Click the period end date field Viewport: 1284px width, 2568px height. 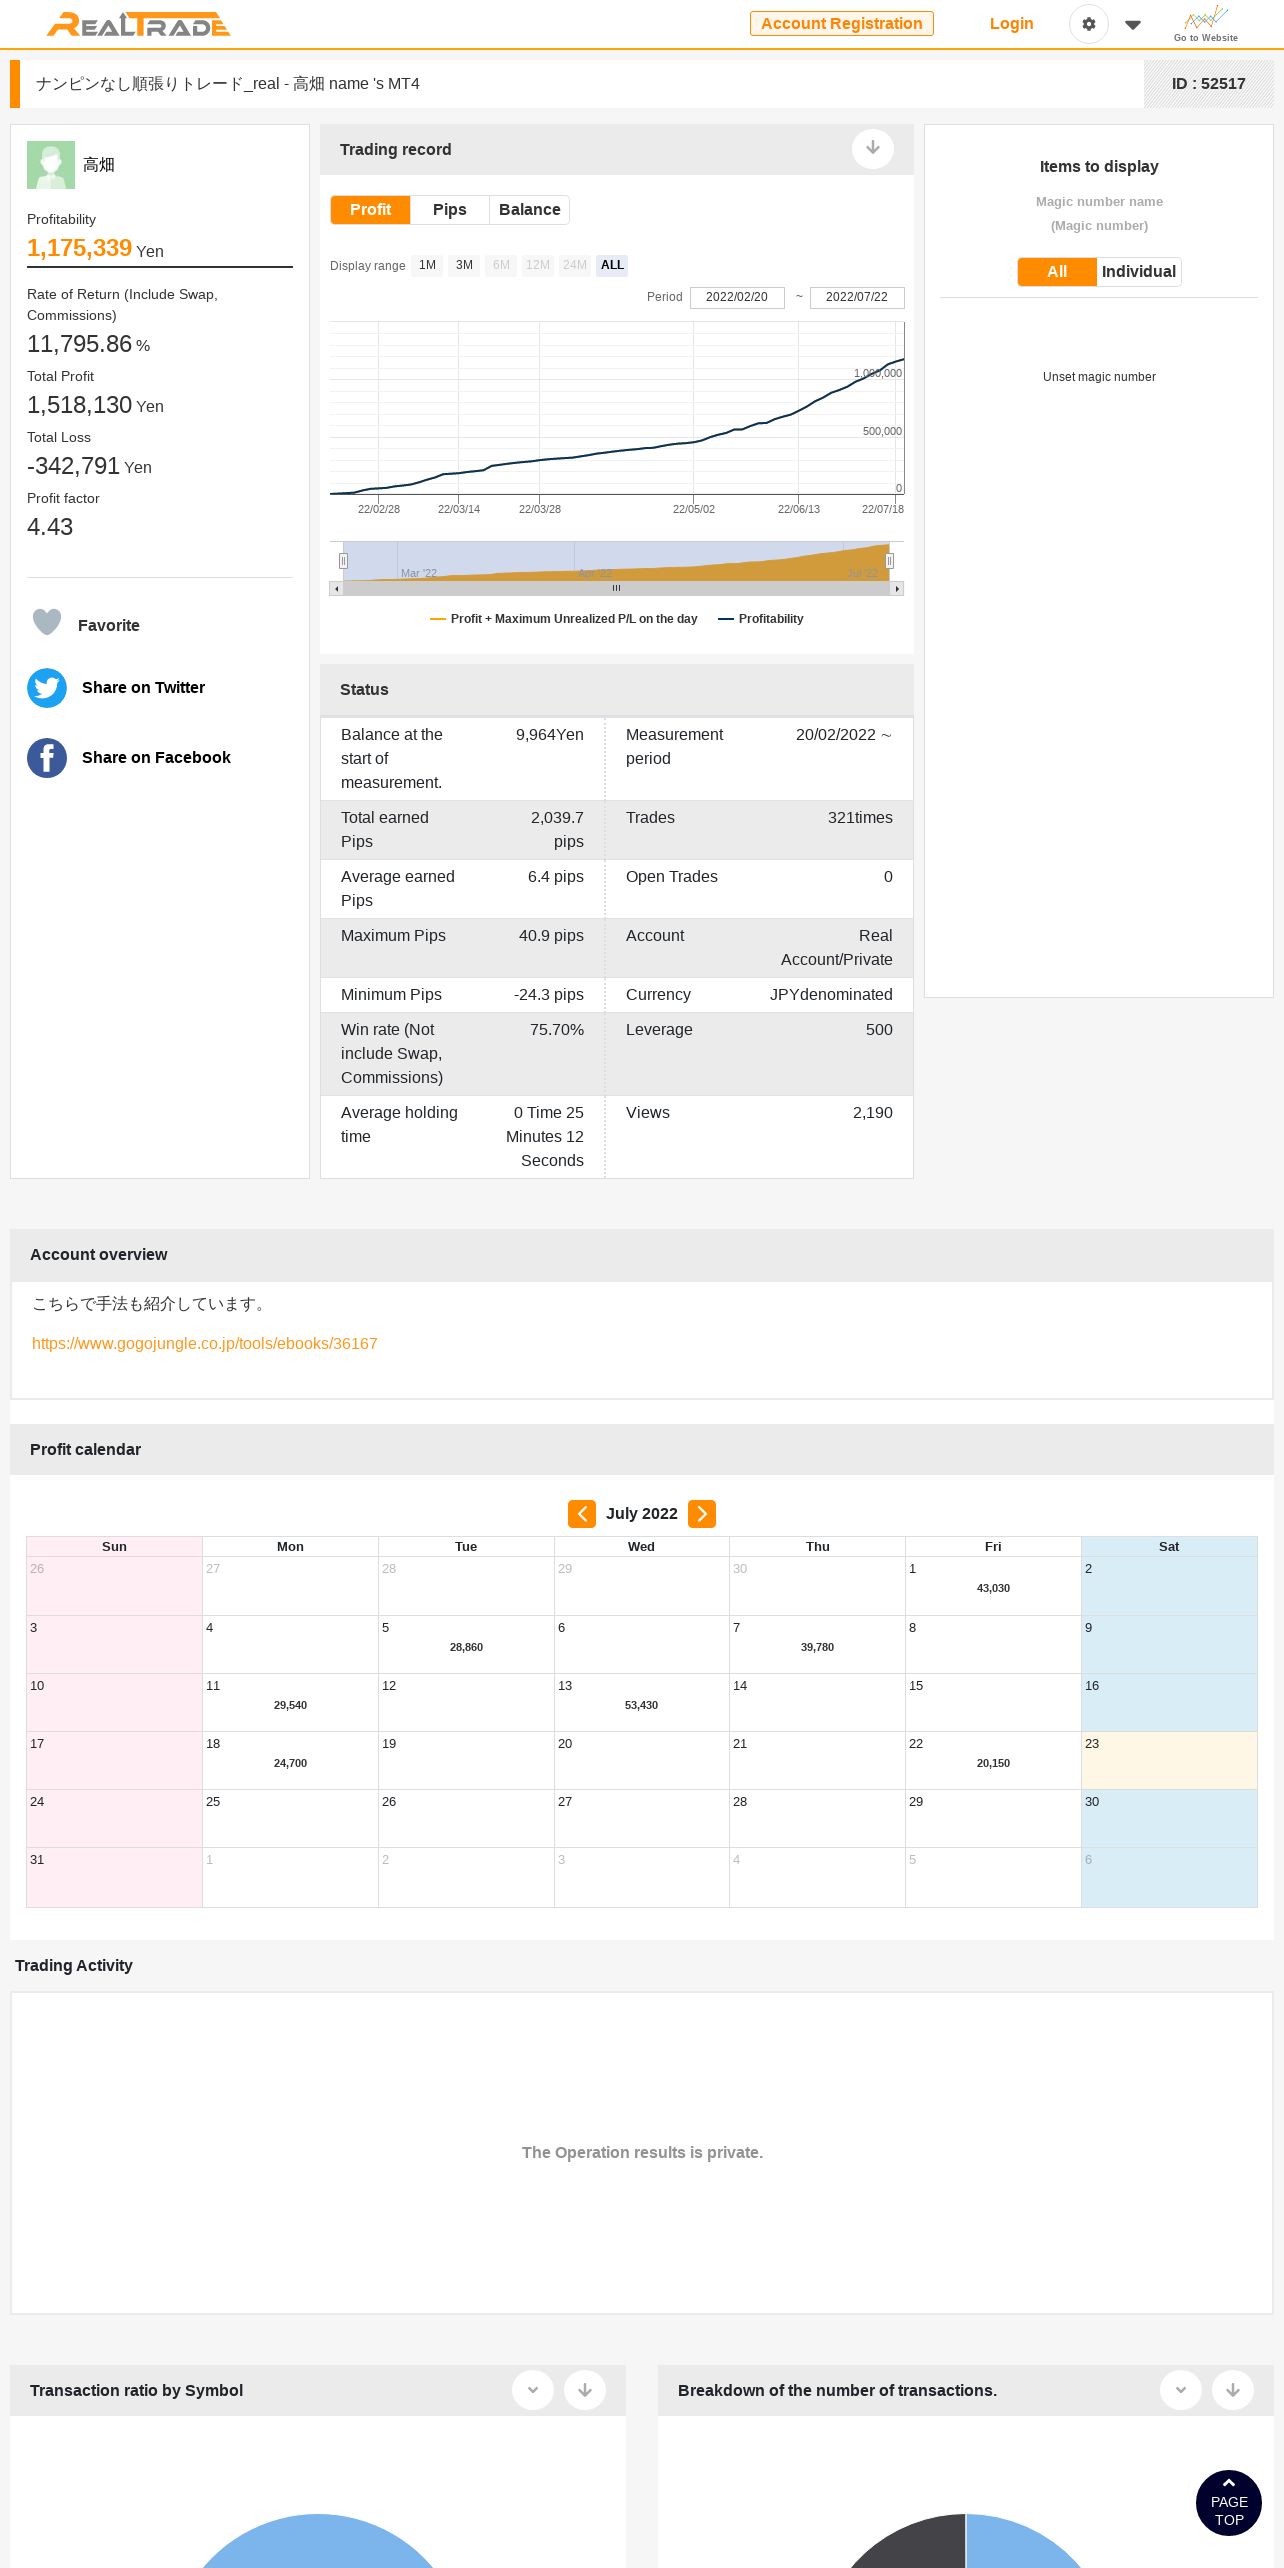[857, 297]
